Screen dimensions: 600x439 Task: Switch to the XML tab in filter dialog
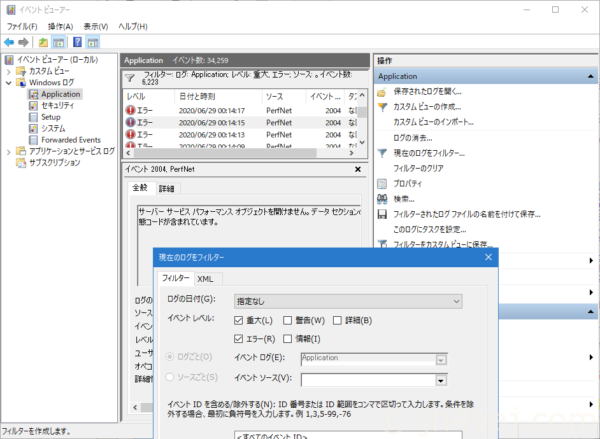tap(204, 279)
